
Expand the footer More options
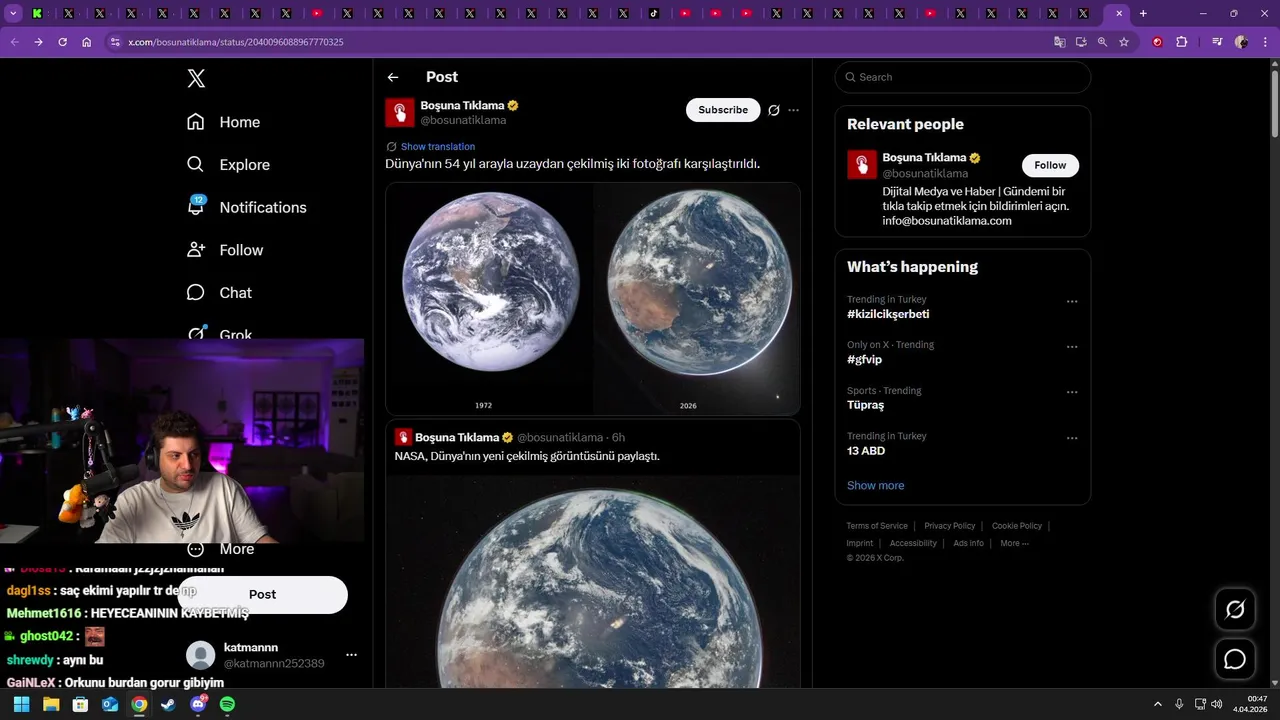[1014, 543]
